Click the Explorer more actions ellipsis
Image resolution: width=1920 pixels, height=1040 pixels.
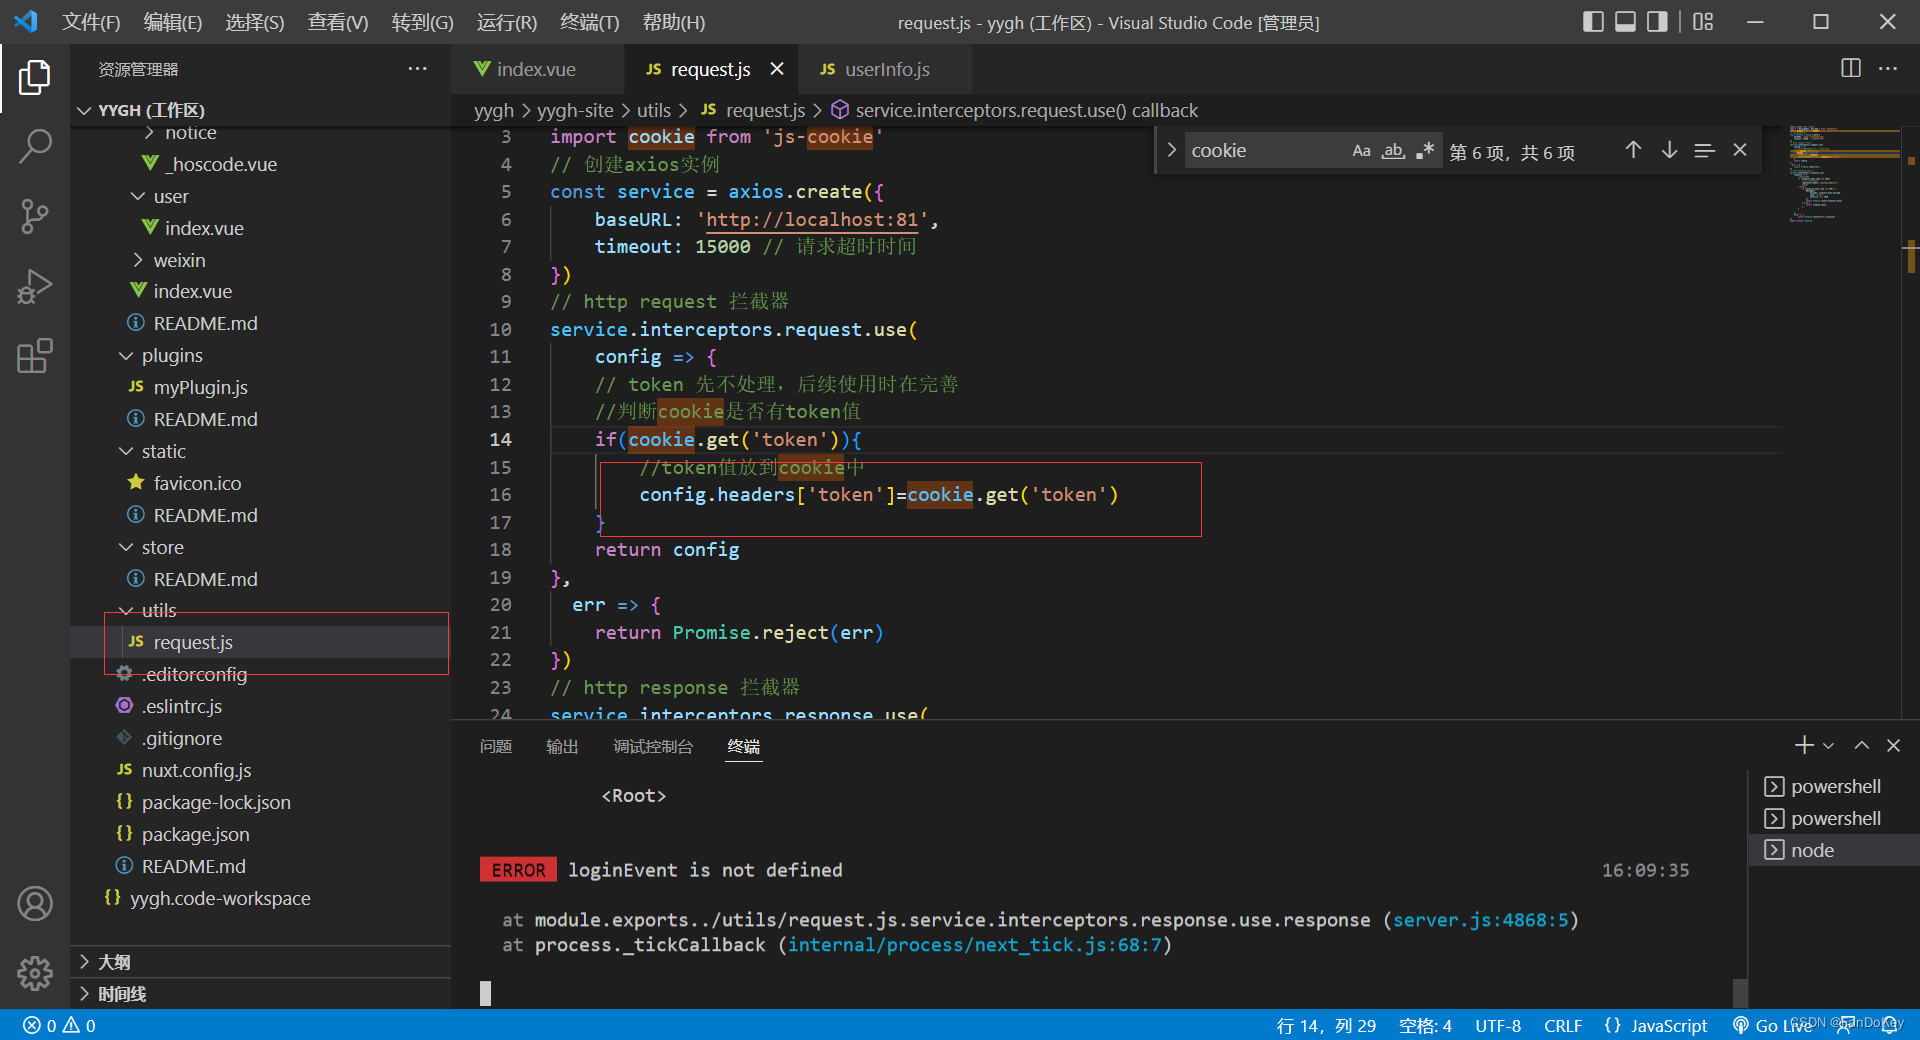(417, 69)
